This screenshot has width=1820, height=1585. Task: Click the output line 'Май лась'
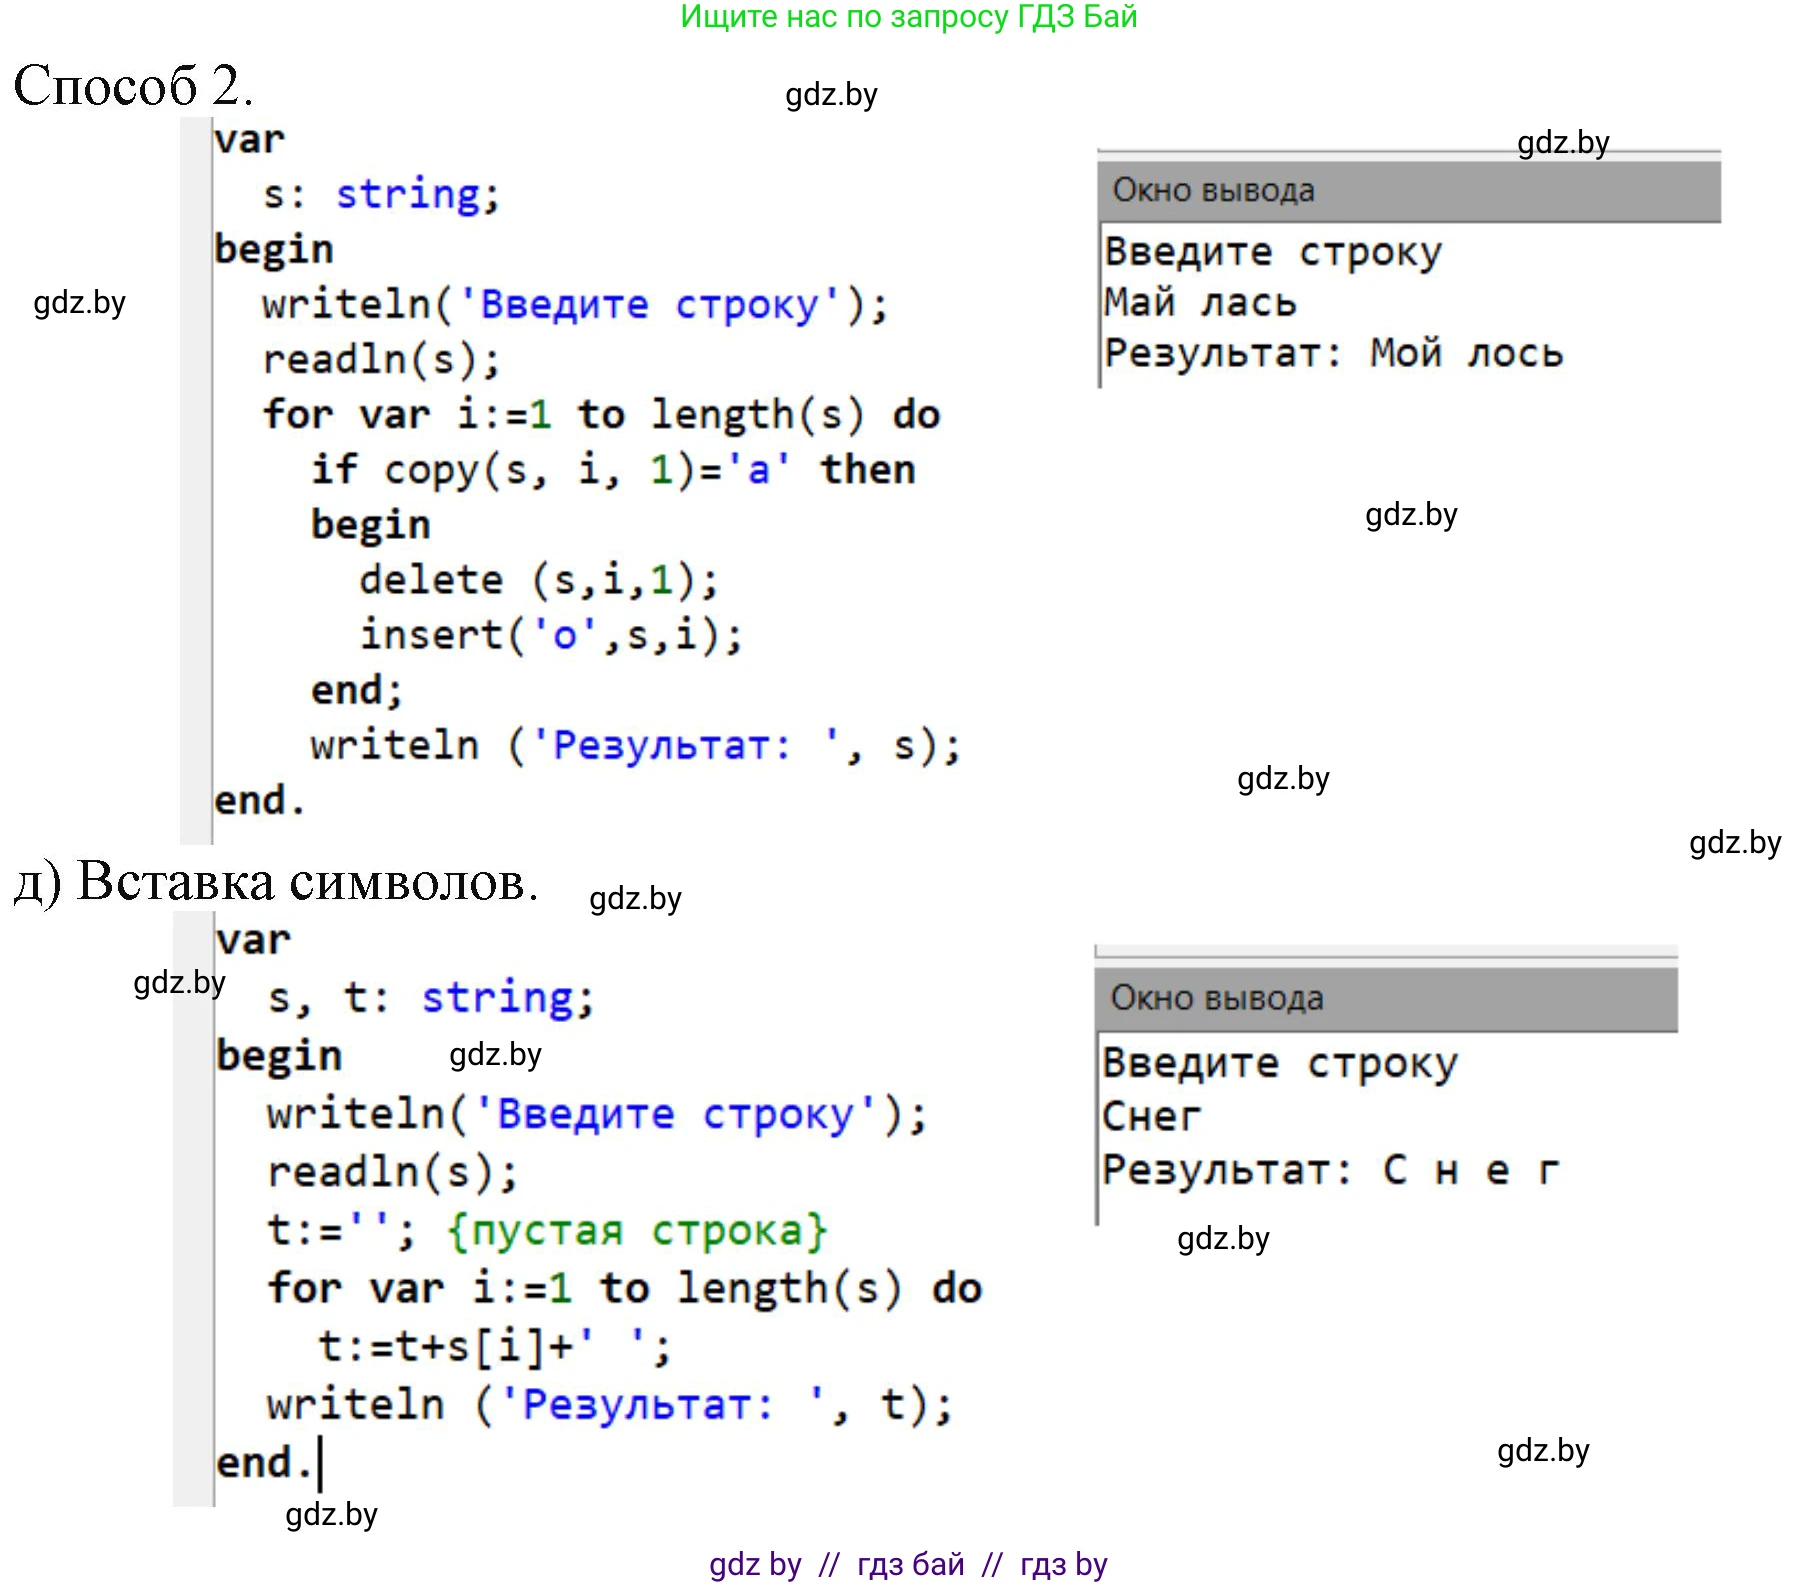coord(1200,302)
